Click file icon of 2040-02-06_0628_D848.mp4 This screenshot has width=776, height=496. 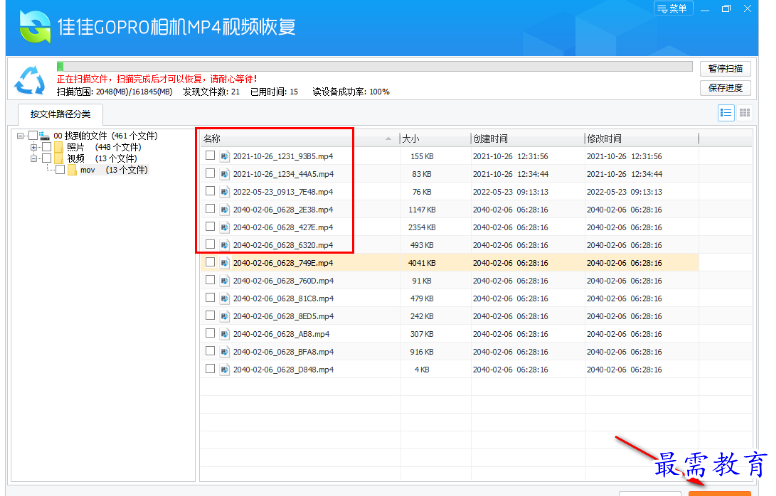(x=225, y=369)
